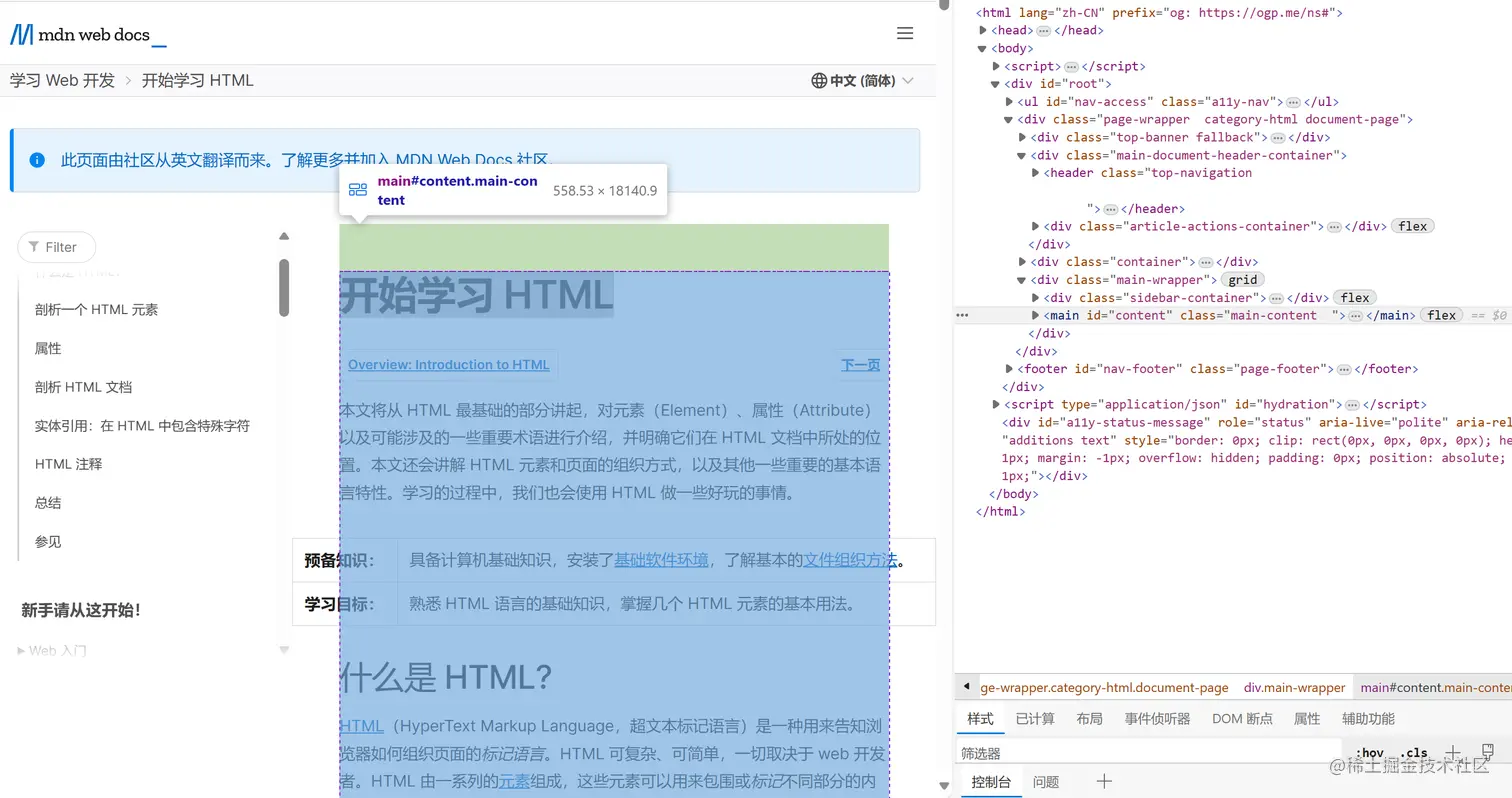Open a new drawer tab with plus icon

pyautogui.click(x=1104, y=782)
